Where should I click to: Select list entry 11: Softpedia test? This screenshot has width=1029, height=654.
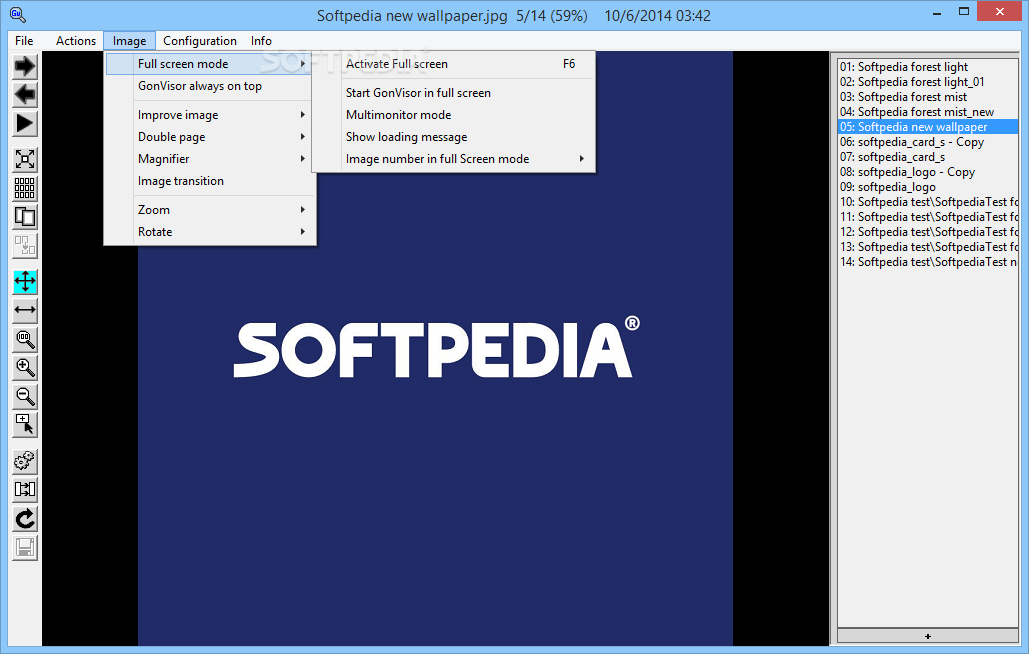pos(928,217)
